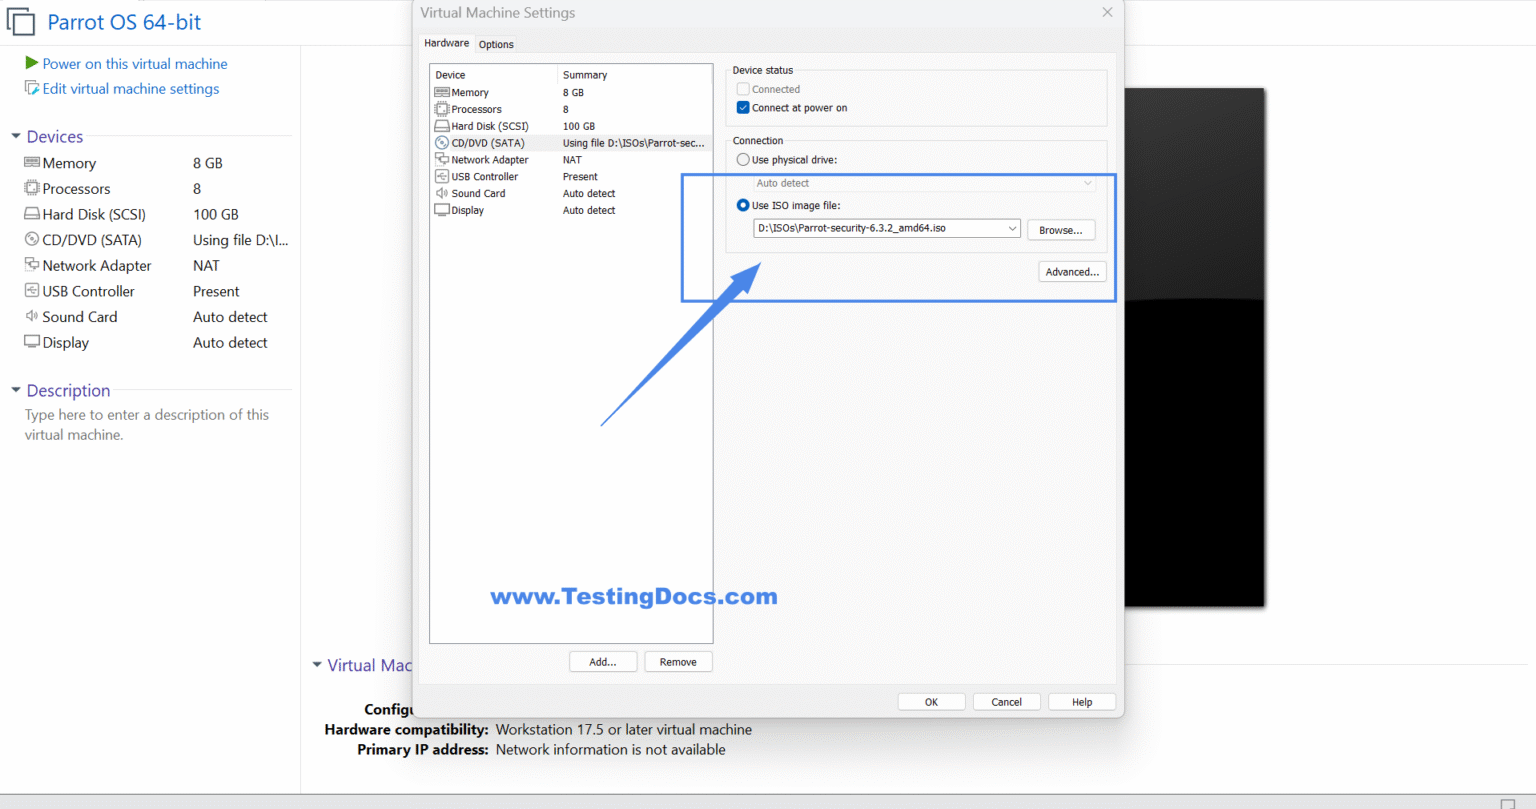Select the CD/DVD (SATA) disc icon
This screenshot has width=1536, height=809.
click(440, 142)
